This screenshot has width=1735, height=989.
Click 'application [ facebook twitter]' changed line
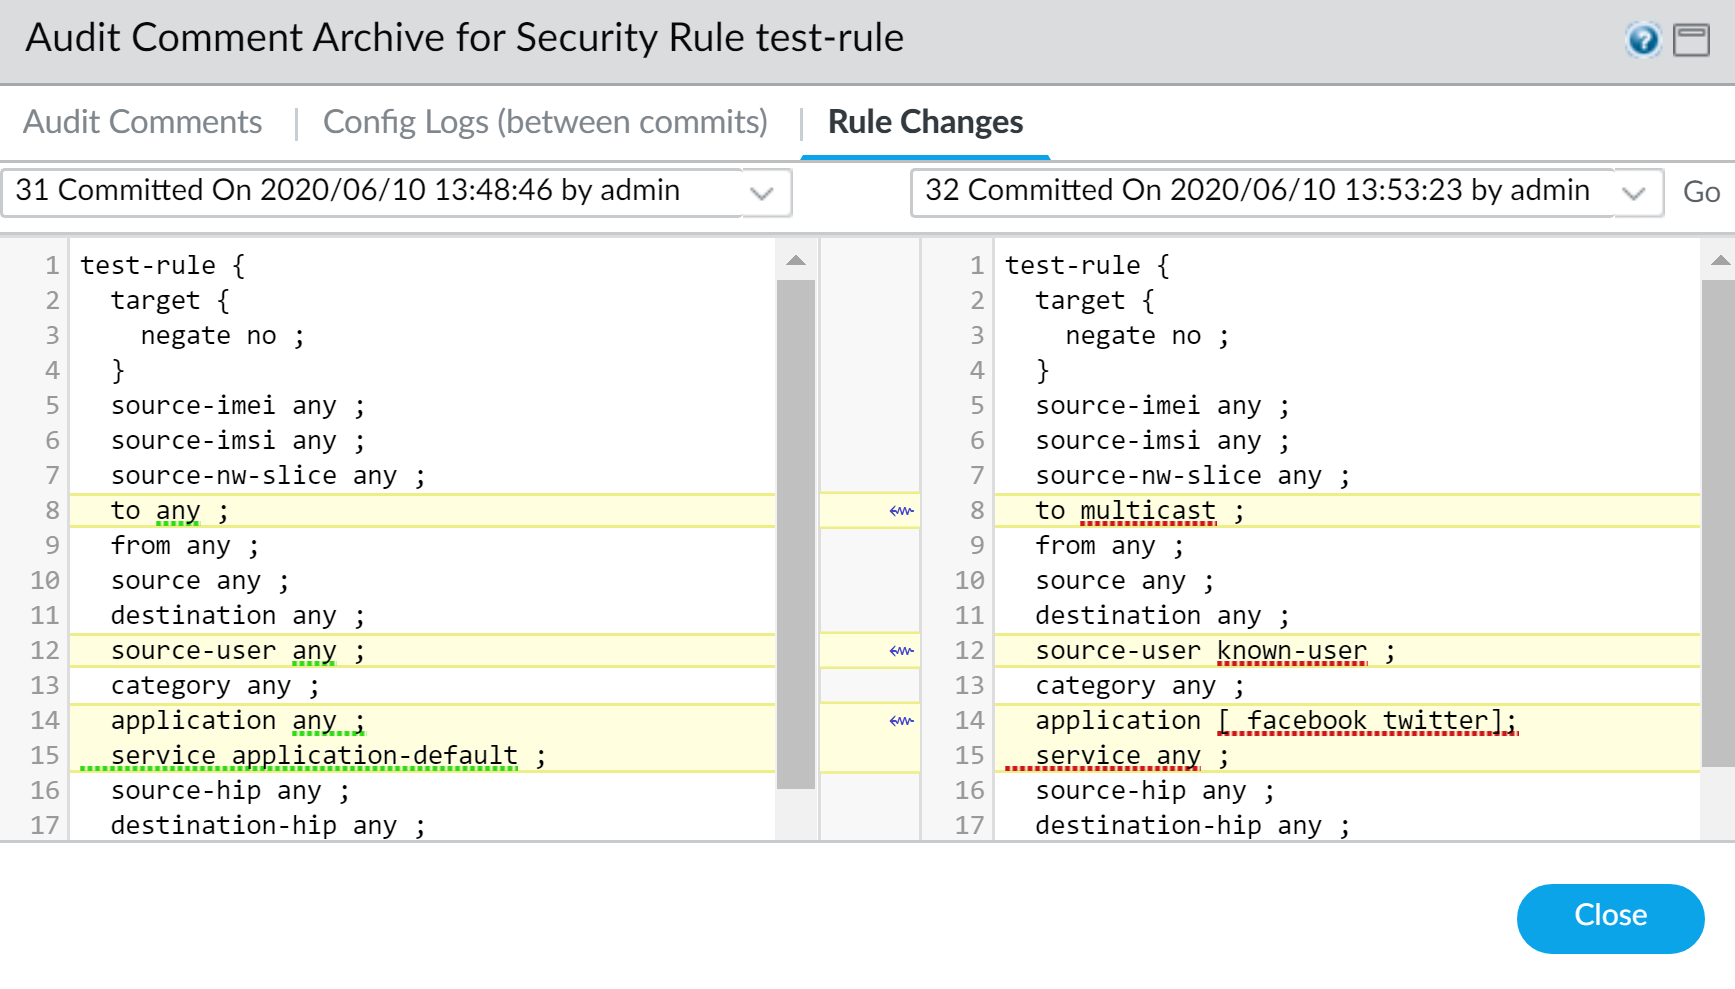1275,721
